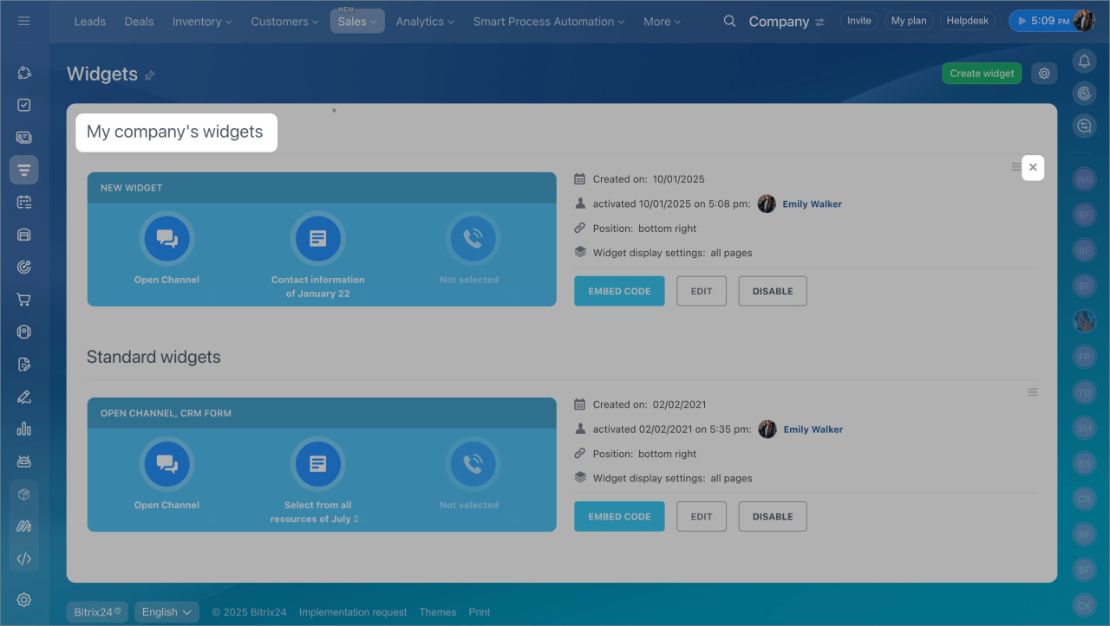Click the Implementation request footer link
Screen dimensions: 1110x626
(353, 612)
